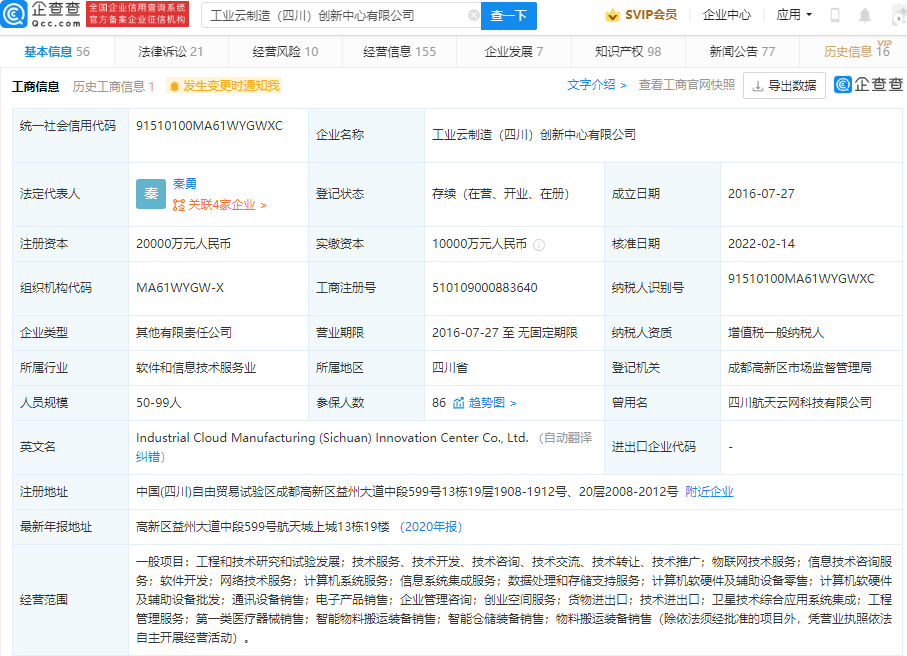The height and width of the screenshot is (656, 907).
Task: Select registered capital 20000万元人民币
Action: (x=183, y=244)
